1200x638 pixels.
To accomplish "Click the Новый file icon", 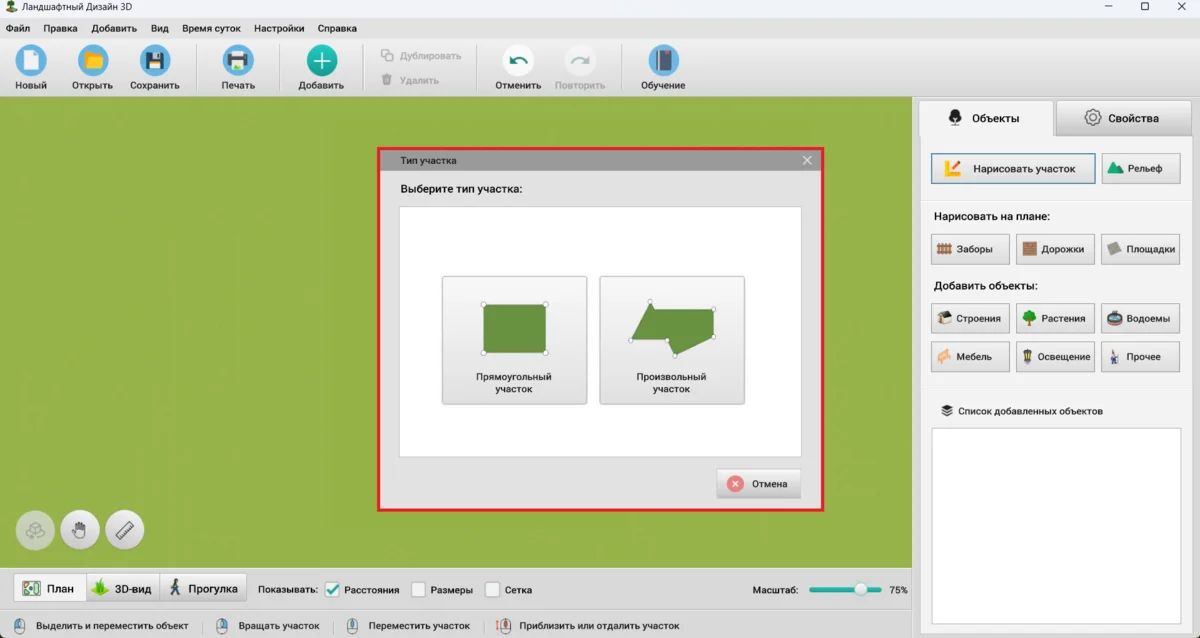I will point(31,61).
